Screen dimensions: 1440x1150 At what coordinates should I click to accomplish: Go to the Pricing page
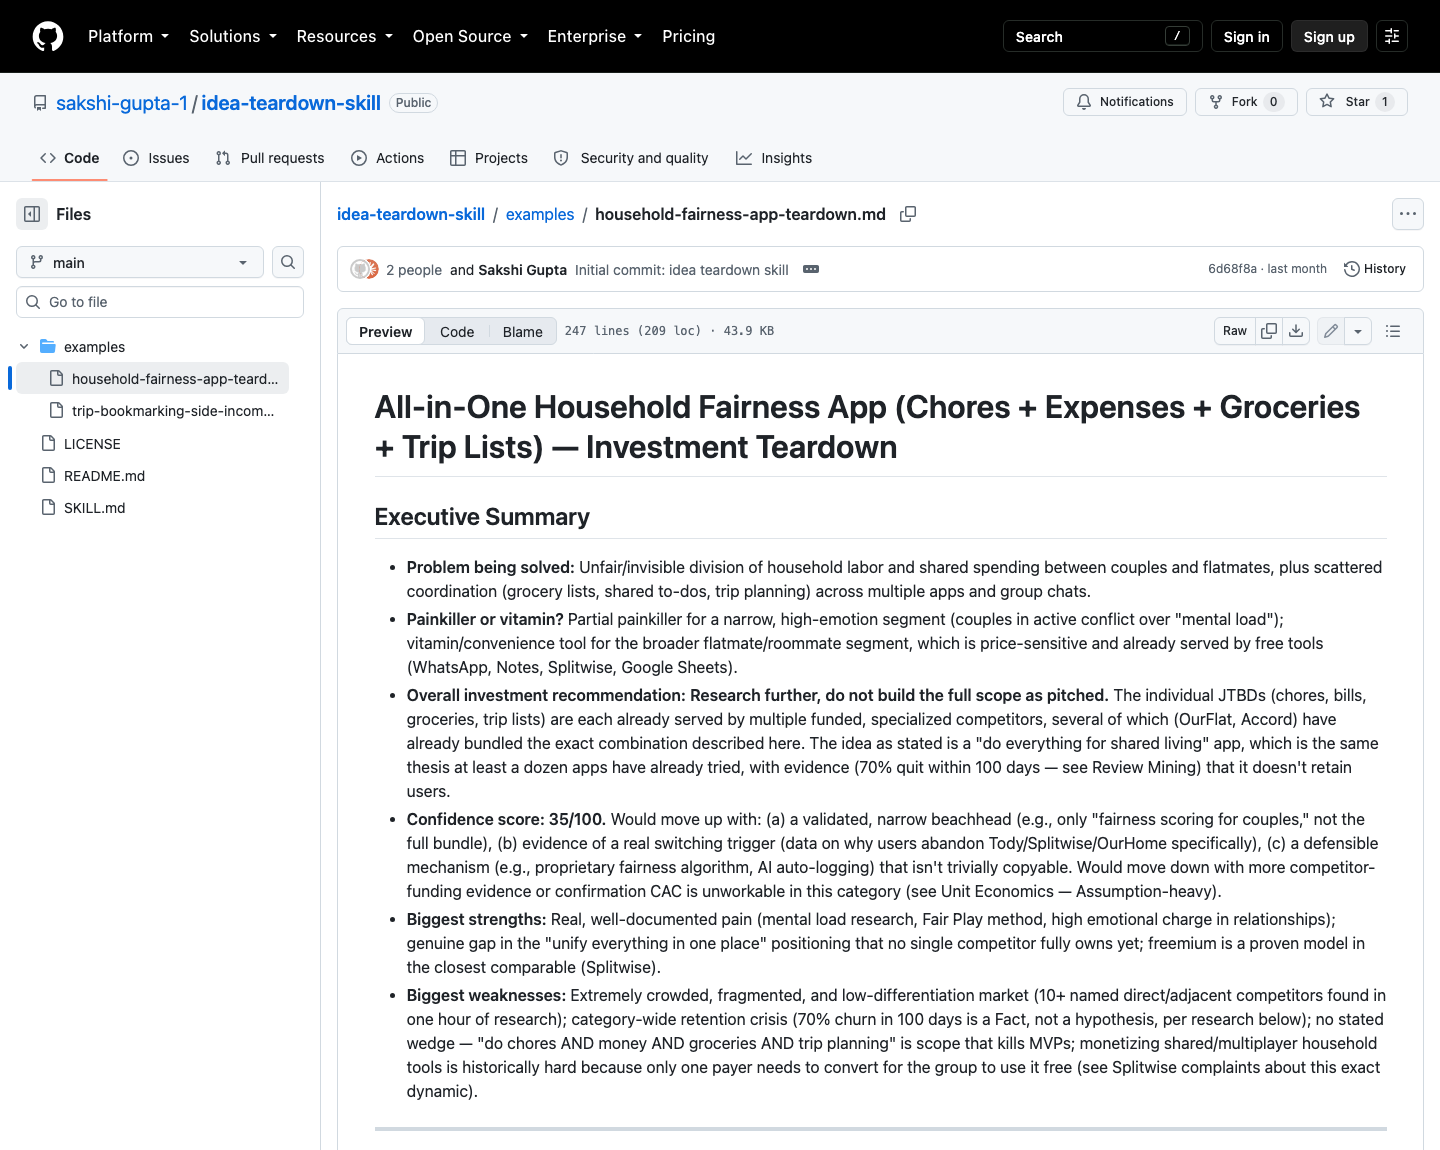pos(688,36)
